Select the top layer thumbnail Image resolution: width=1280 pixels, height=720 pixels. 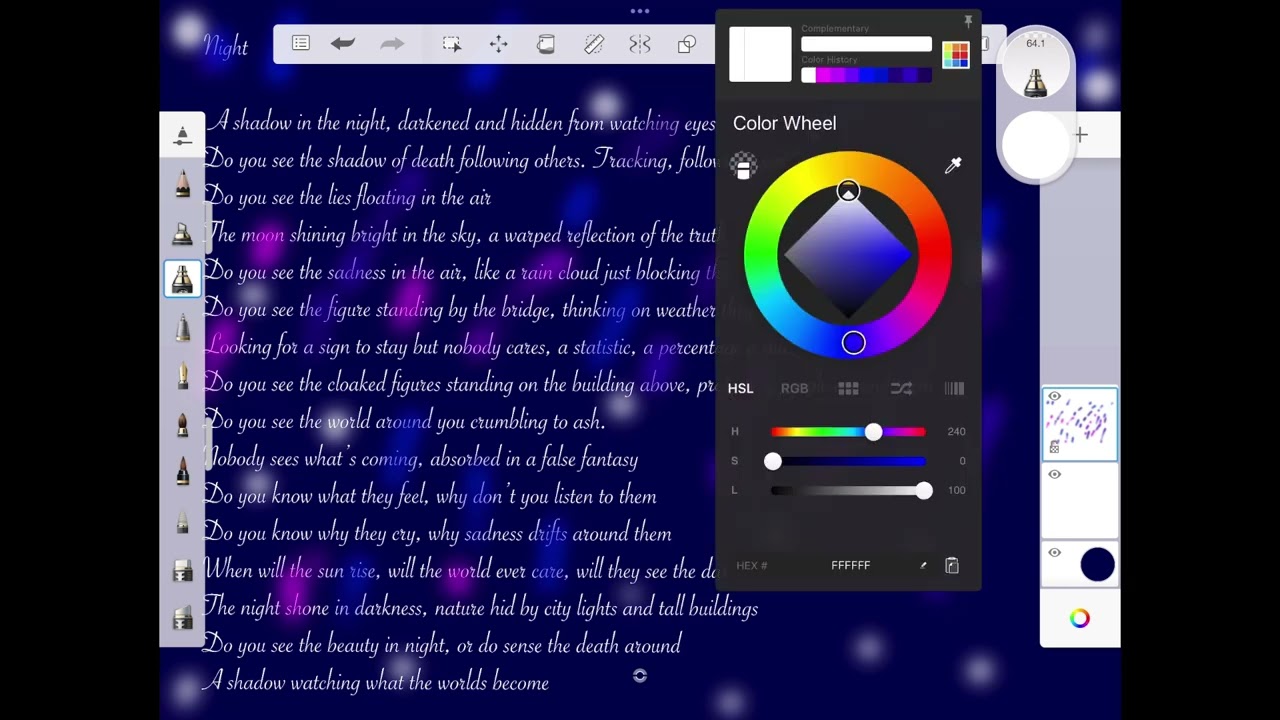pyautogui.click(x=1080, y=424)
